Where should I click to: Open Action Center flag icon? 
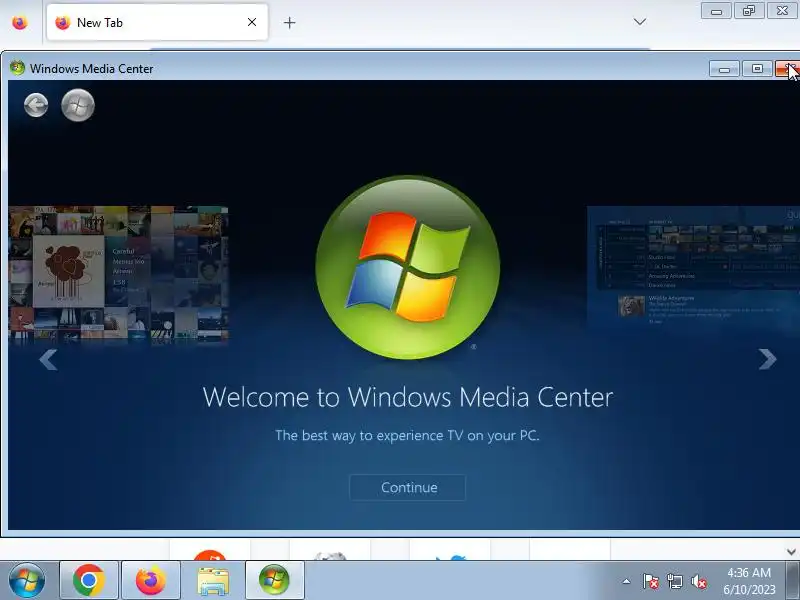tap(650, 581)
